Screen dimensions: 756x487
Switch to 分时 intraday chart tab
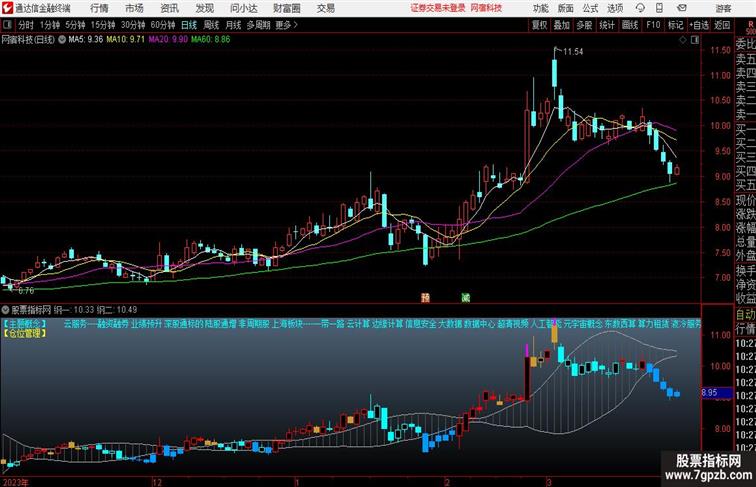tap(26, 25)
